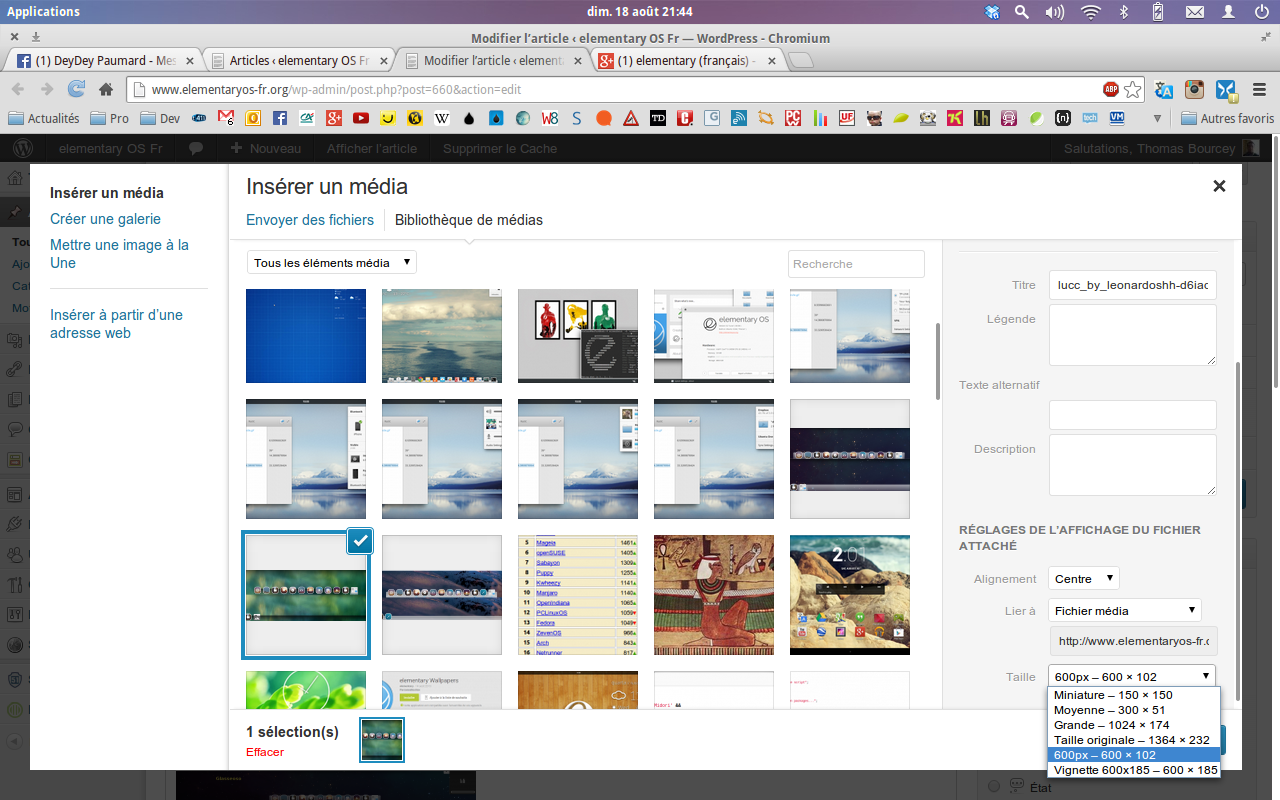This screenshot has width=1280, height=800.
Task: Open the Alignement dropdown set to Centre
Action: click(1084, 578)
